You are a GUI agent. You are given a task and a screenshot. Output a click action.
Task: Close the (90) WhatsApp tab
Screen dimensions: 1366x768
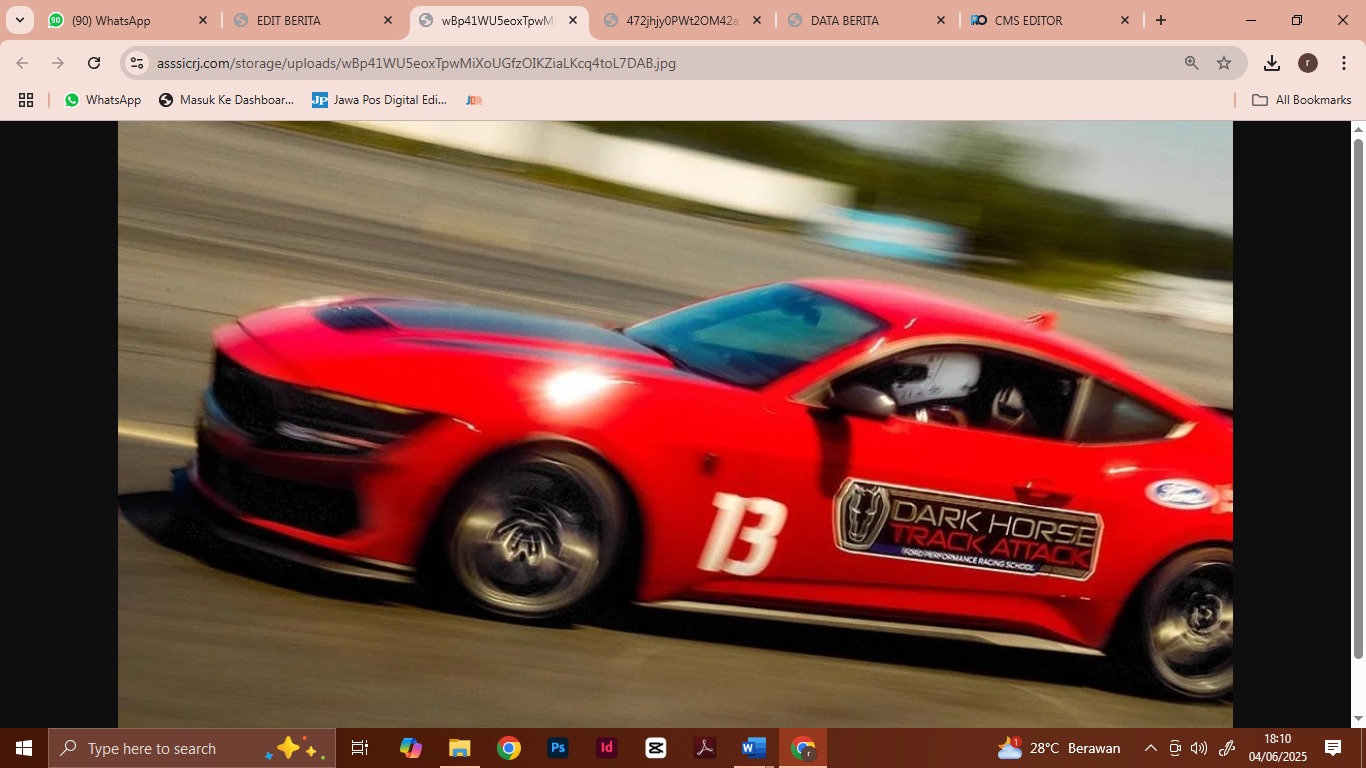click(x=203, y=20)
